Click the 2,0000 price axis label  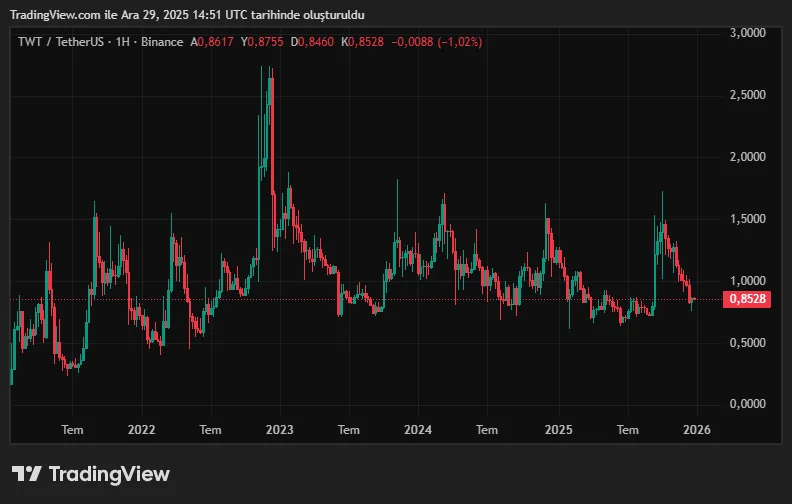pos(746,157)
